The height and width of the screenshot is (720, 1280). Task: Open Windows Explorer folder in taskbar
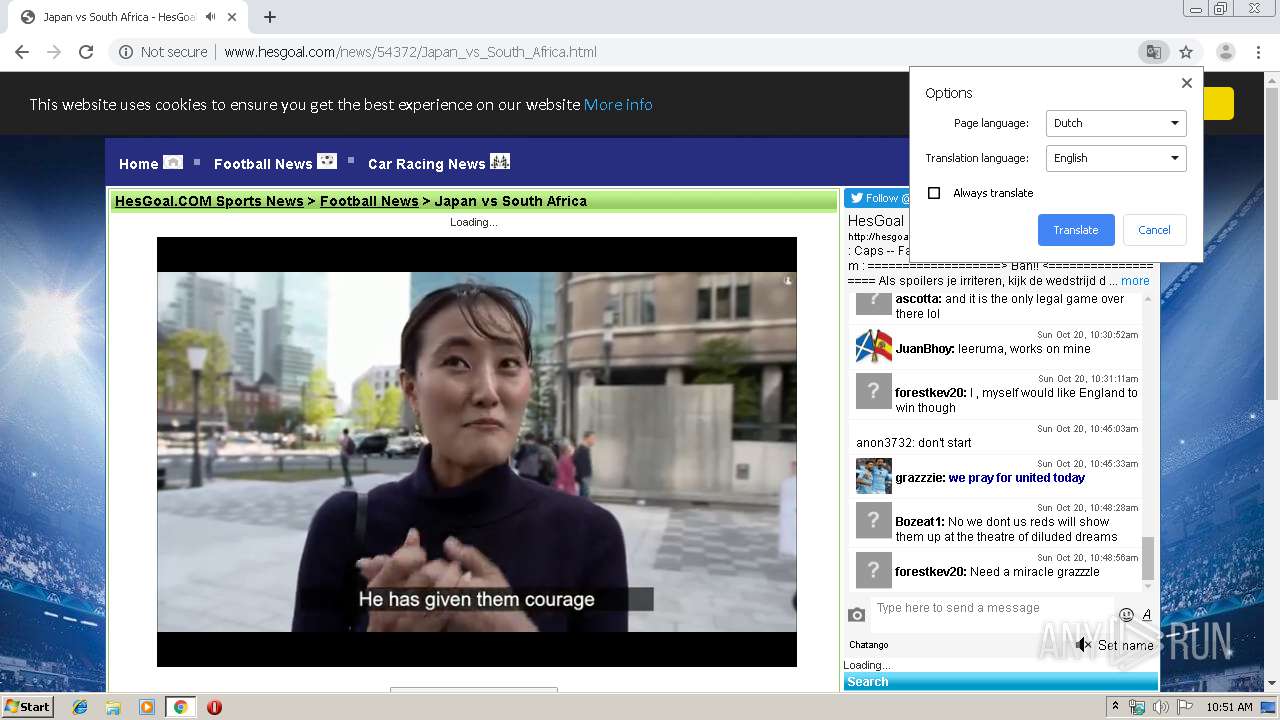click(113, 707)
